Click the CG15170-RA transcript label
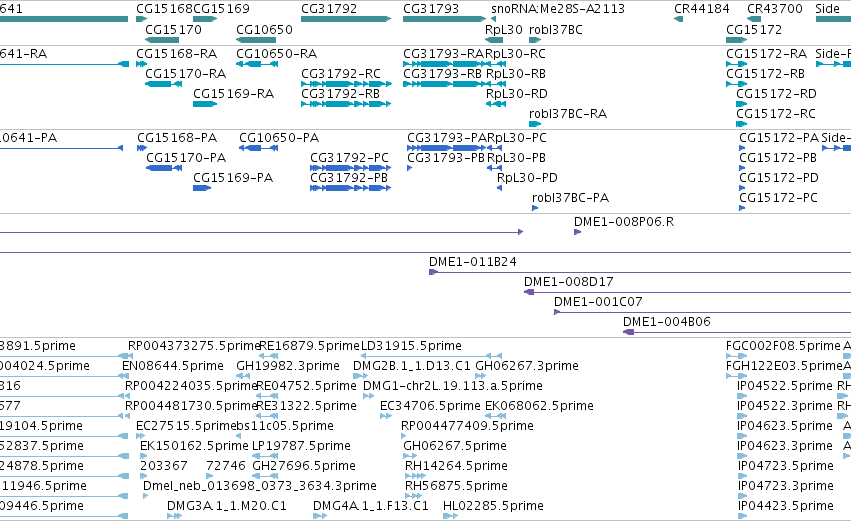This screenshot has width=851, height=521. pyautogui.click(x=186, y=73)
